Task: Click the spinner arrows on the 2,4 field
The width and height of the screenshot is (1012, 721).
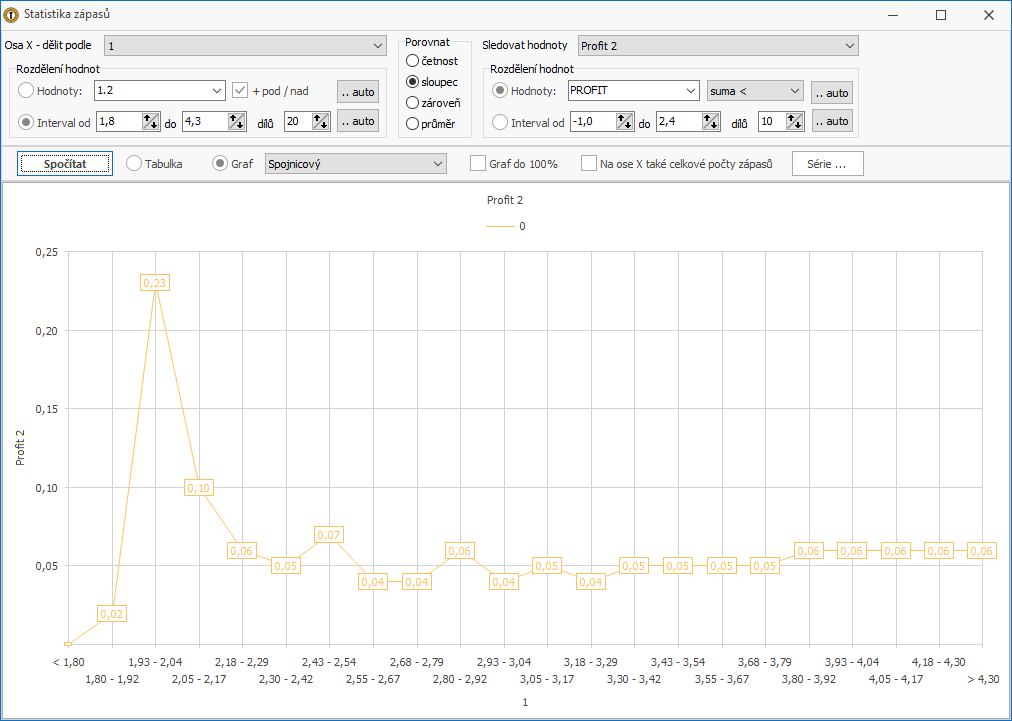Action: coord(711,121)
